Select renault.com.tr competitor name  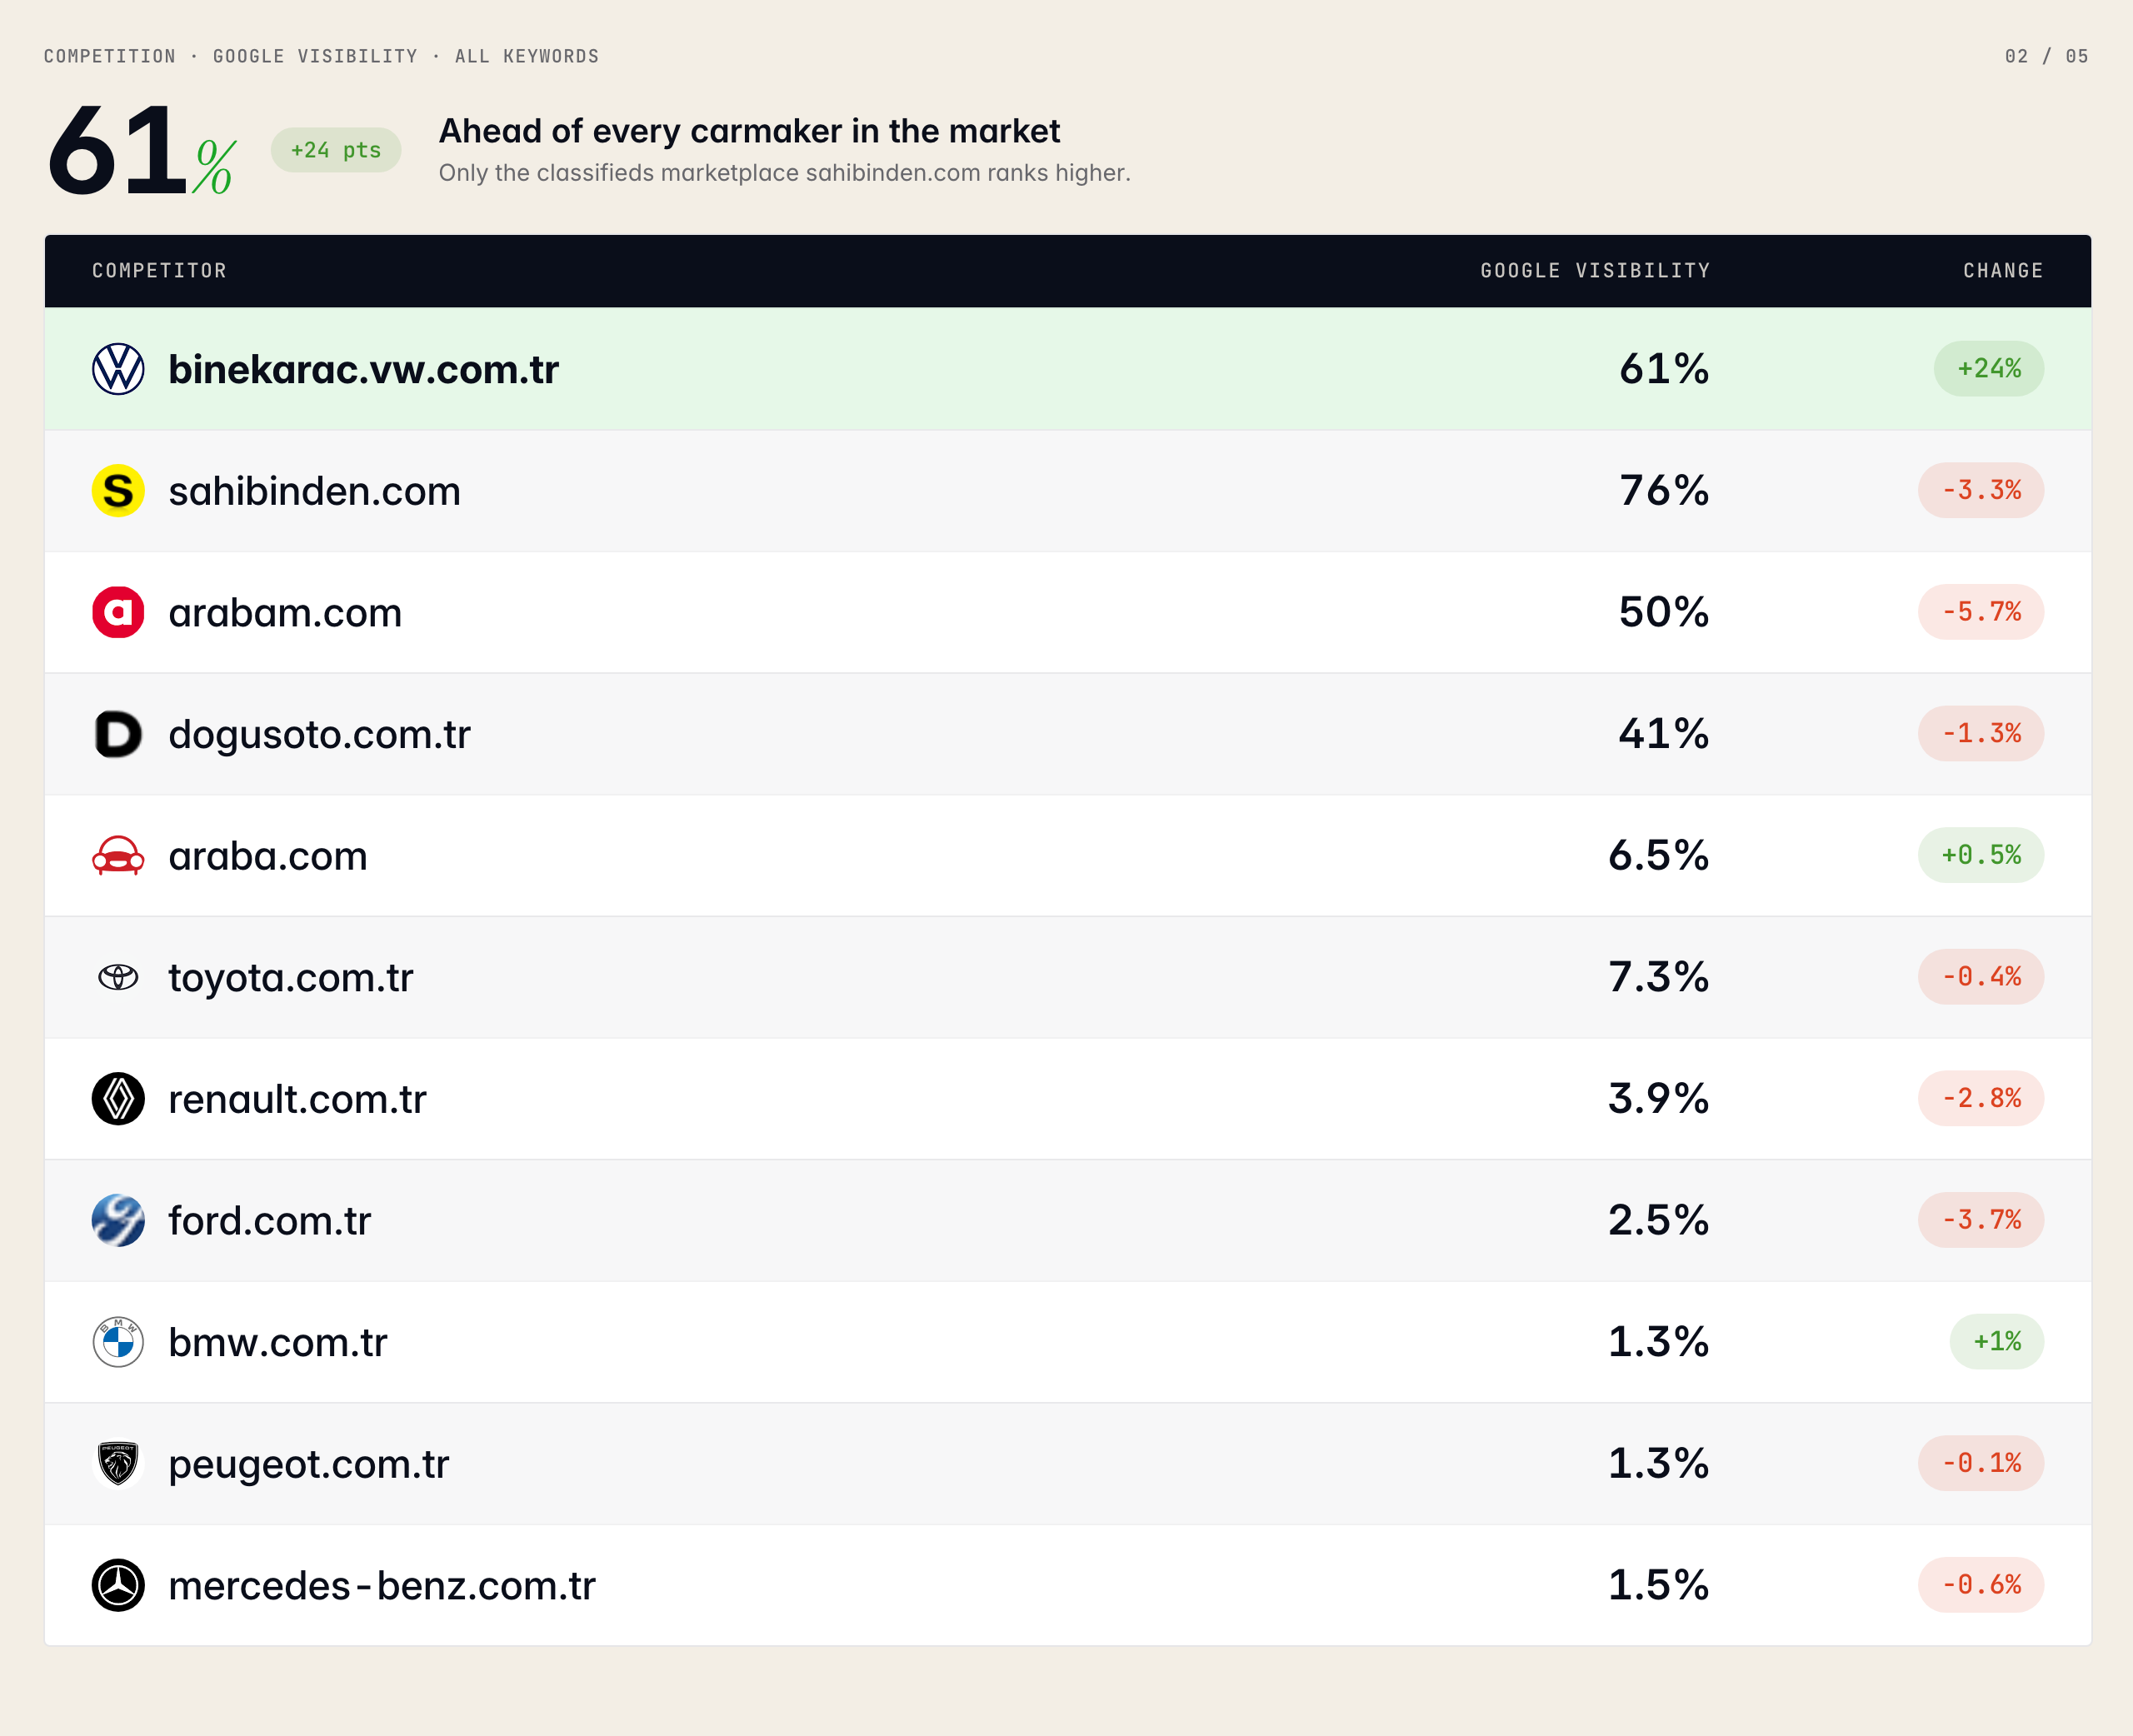click(x=297, y=1099)
